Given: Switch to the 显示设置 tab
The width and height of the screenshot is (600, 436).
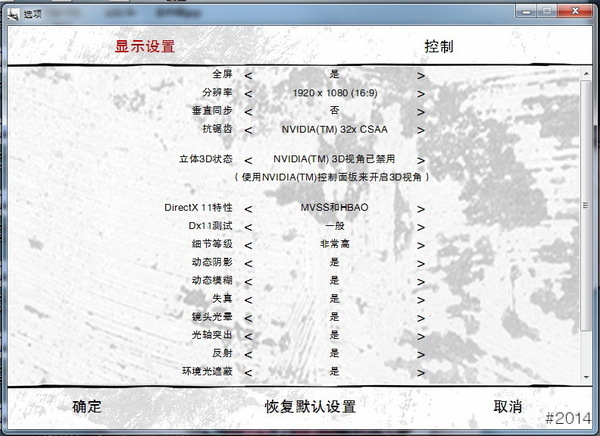Looking at the screenshot, I should click(x=145, y=47).
